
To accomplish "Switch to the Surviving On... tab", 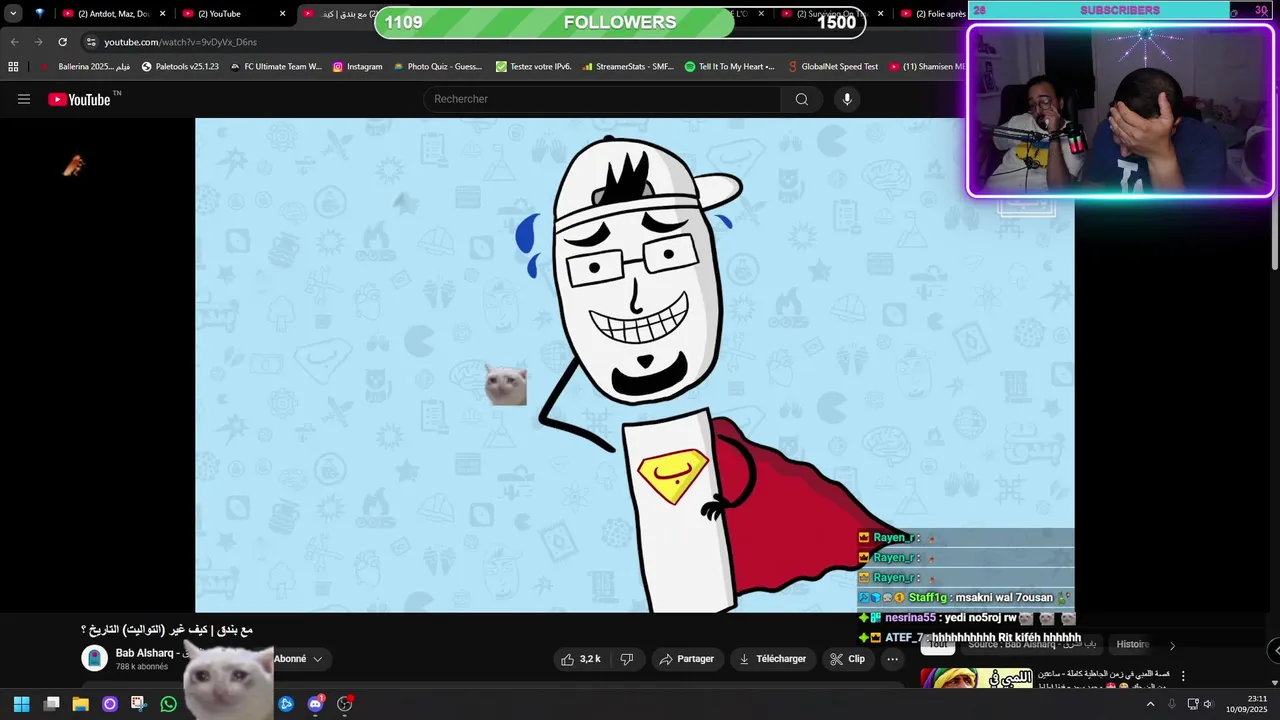I will pos(828,13).
